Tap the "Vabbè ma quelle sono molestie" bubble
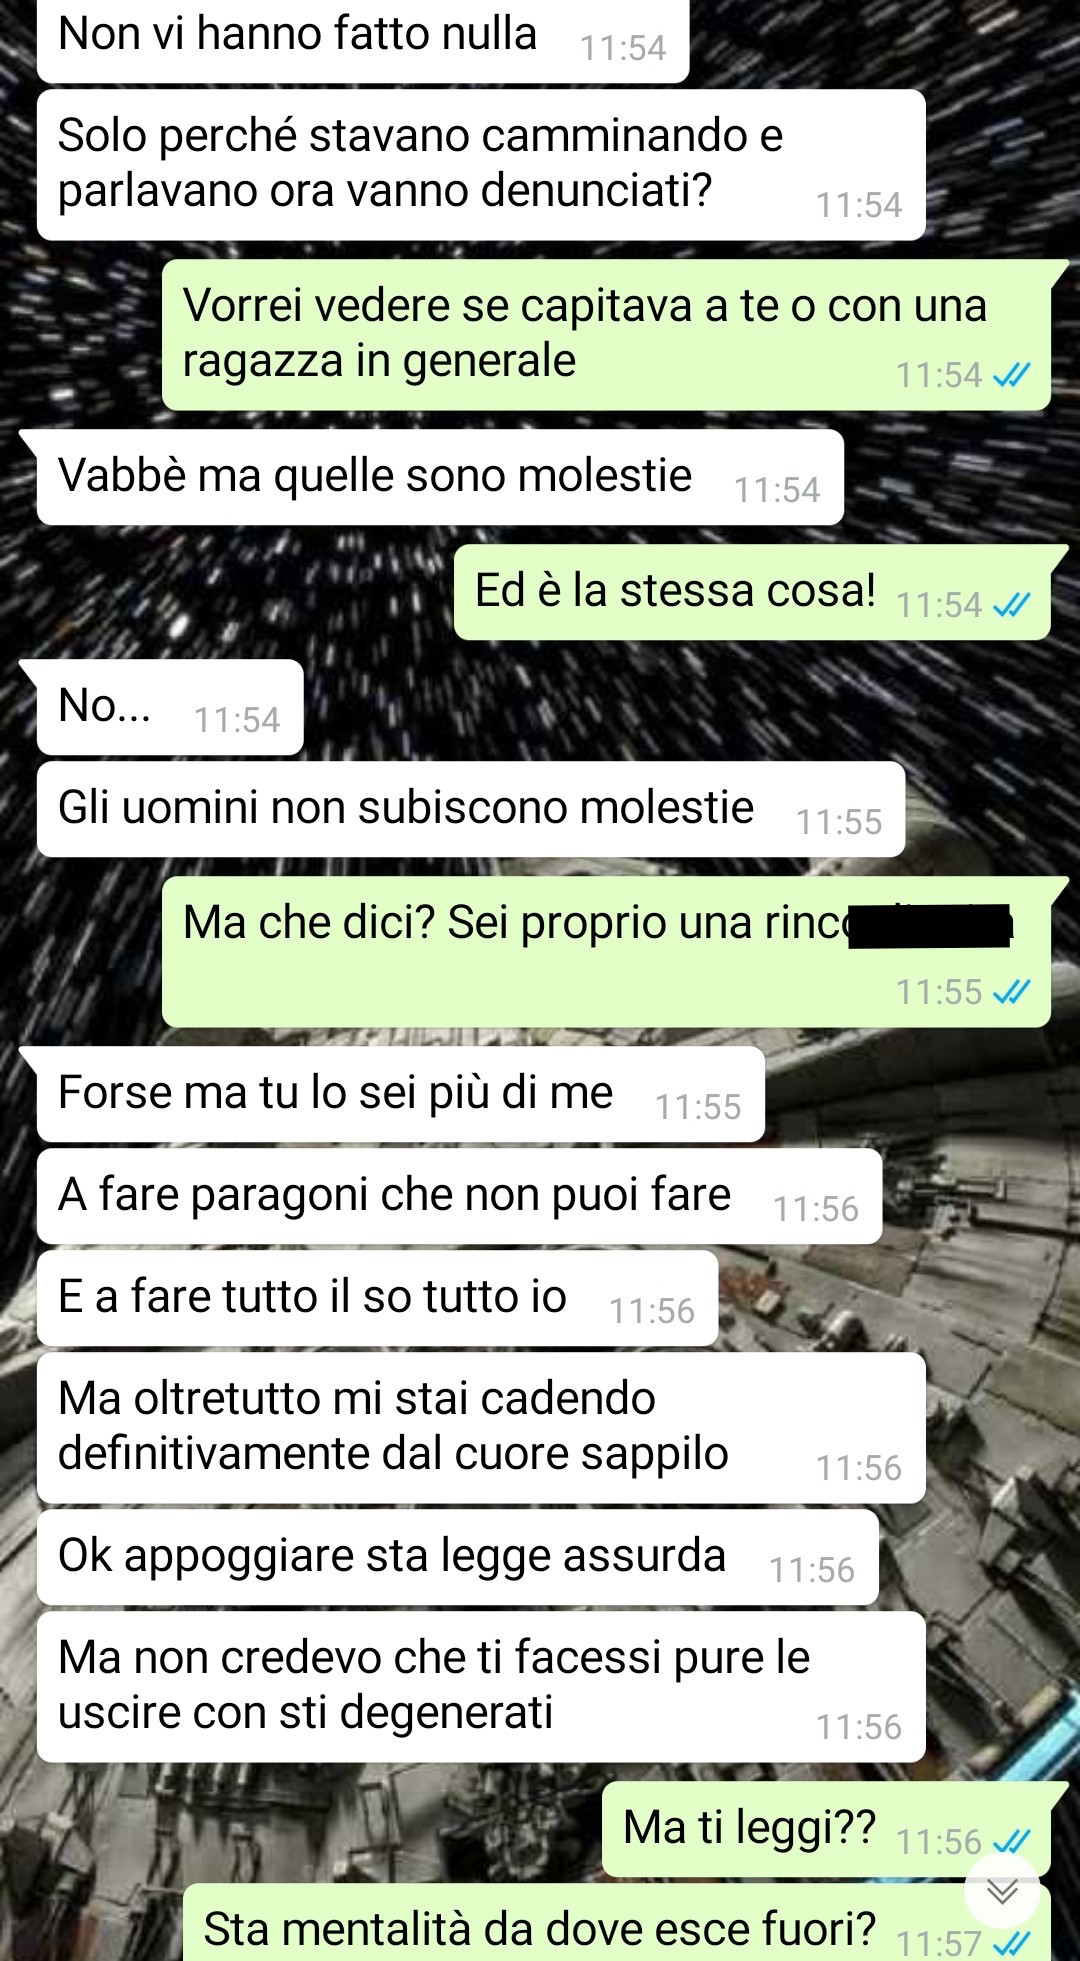 point(440,477)
